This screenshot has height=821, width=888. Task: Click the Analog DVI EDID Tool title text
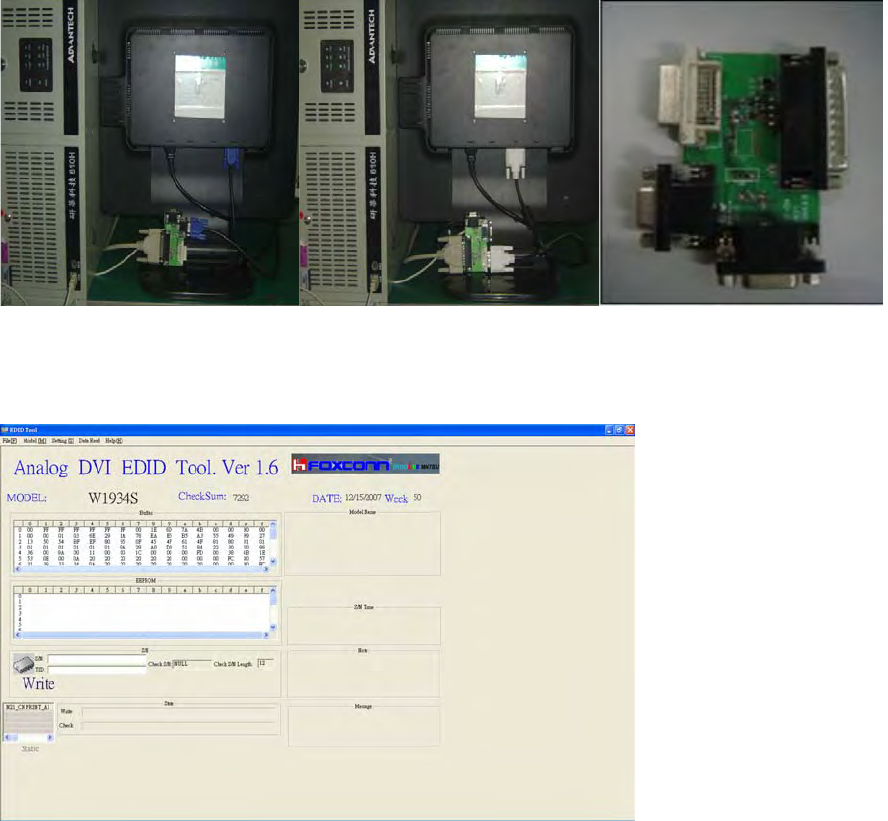coord(146,468)
